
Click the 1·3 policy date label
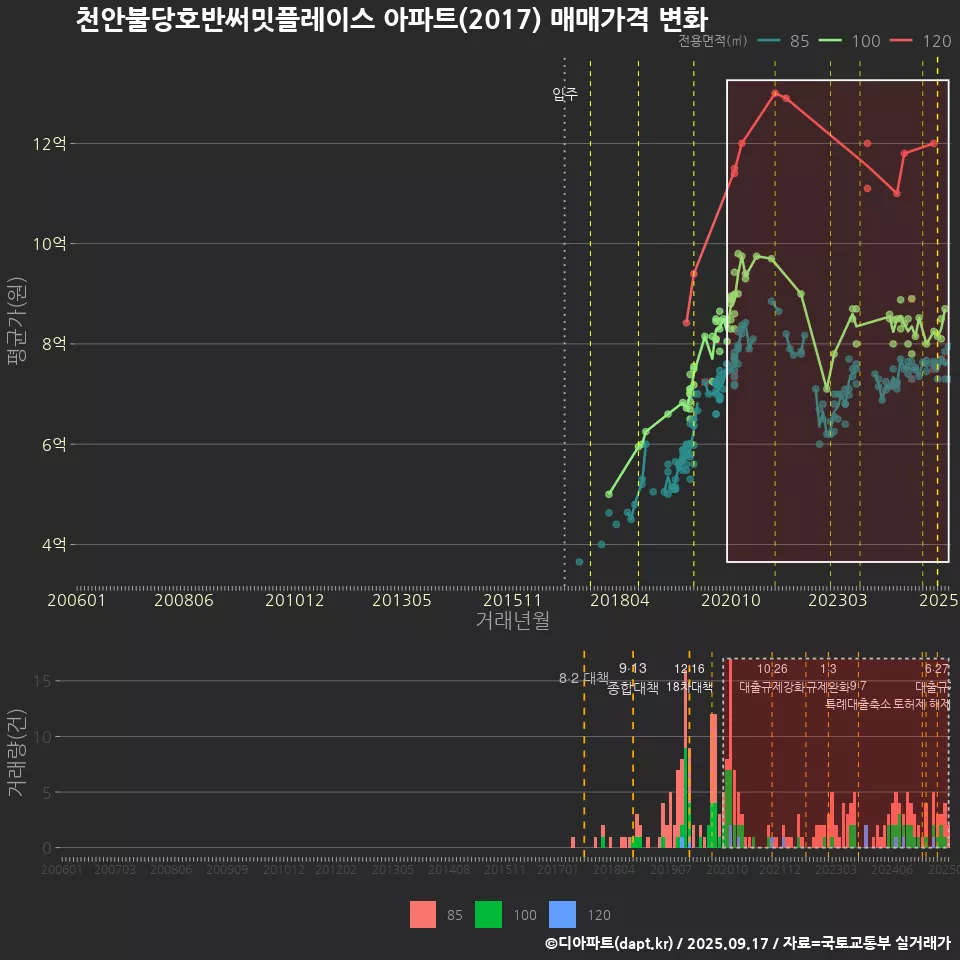coord(828,669)
